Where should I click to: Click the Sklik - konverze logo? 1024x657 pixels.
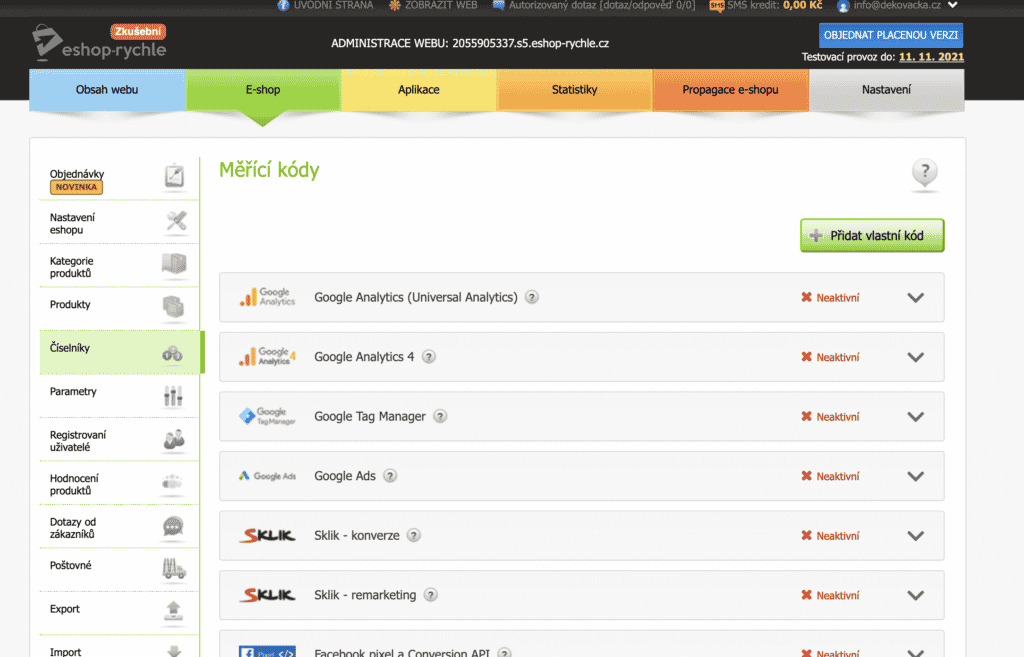pyautogui.click(x=267, y=536)
